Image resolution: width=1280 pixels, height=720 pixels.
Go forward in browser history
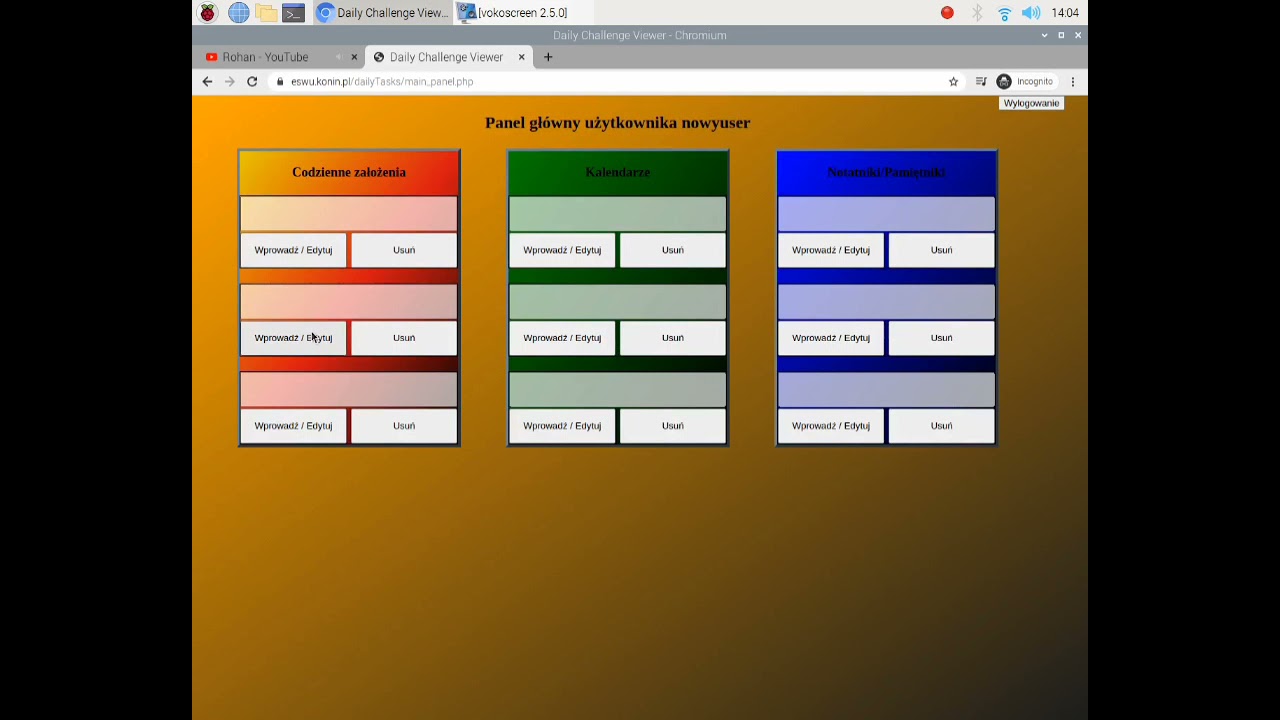[229, 82]
